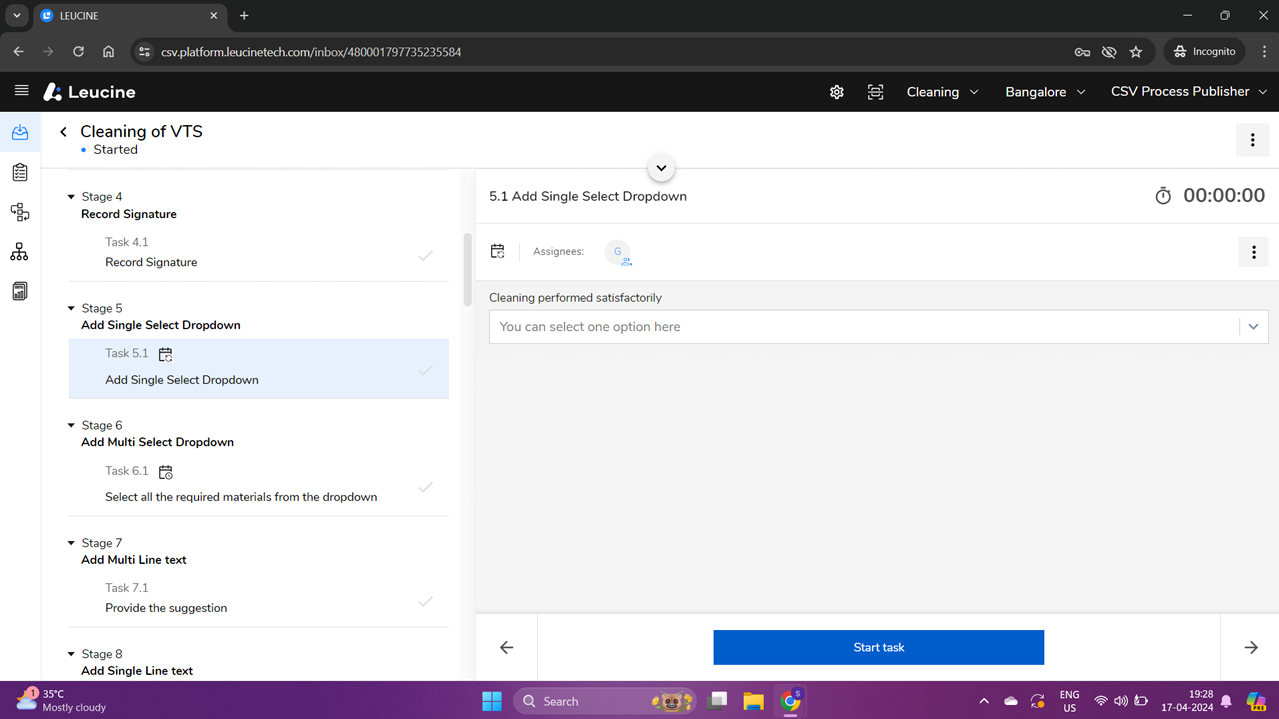Toggle the Task 7.1 Provide the suggestion checkmark
Image resolution: width=1279 pixels, height=719 pixels.
(x=426, y=602)
